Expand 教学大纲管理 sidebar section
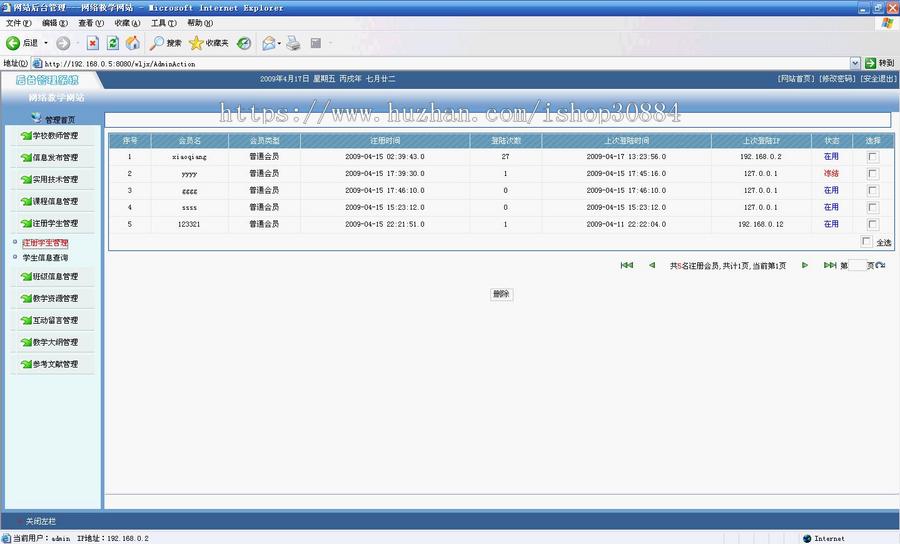The image size is (900, 544). point(50,342)
